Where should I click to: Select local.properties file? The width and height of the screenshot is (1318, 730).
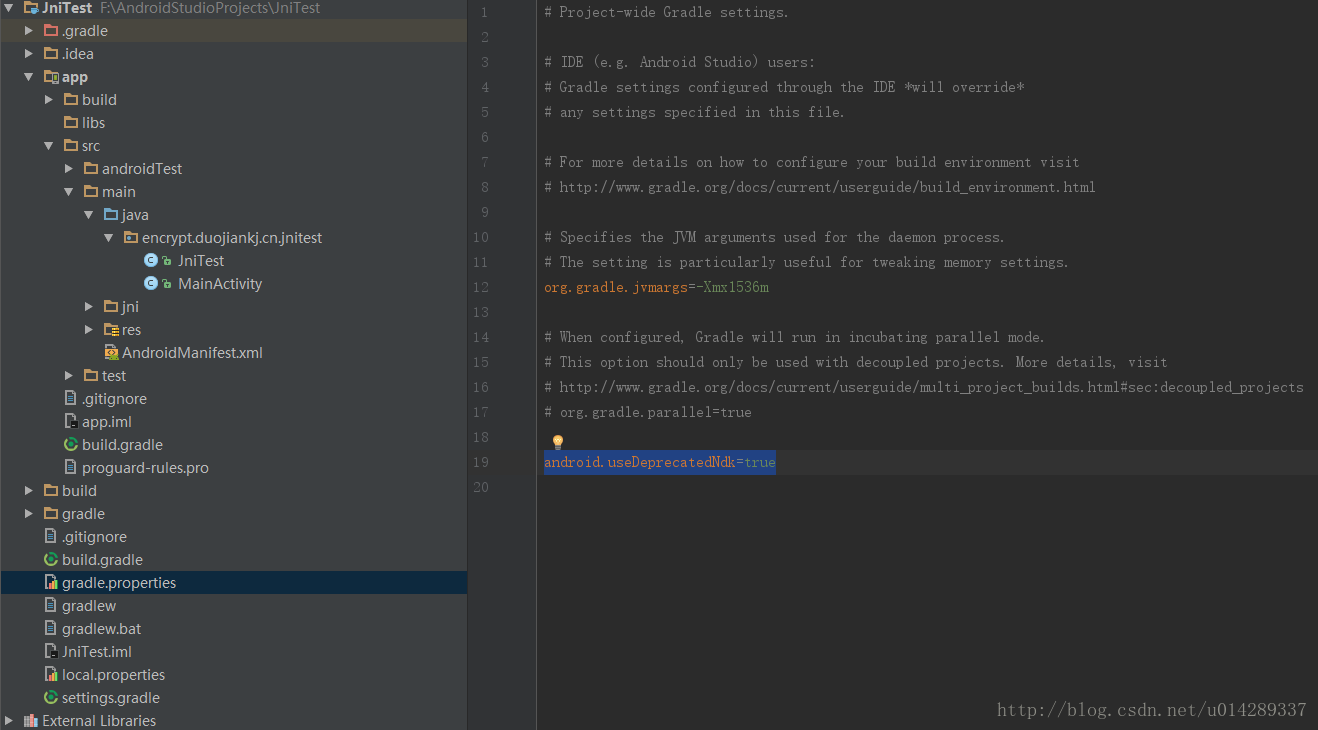[x=113, y=675]
